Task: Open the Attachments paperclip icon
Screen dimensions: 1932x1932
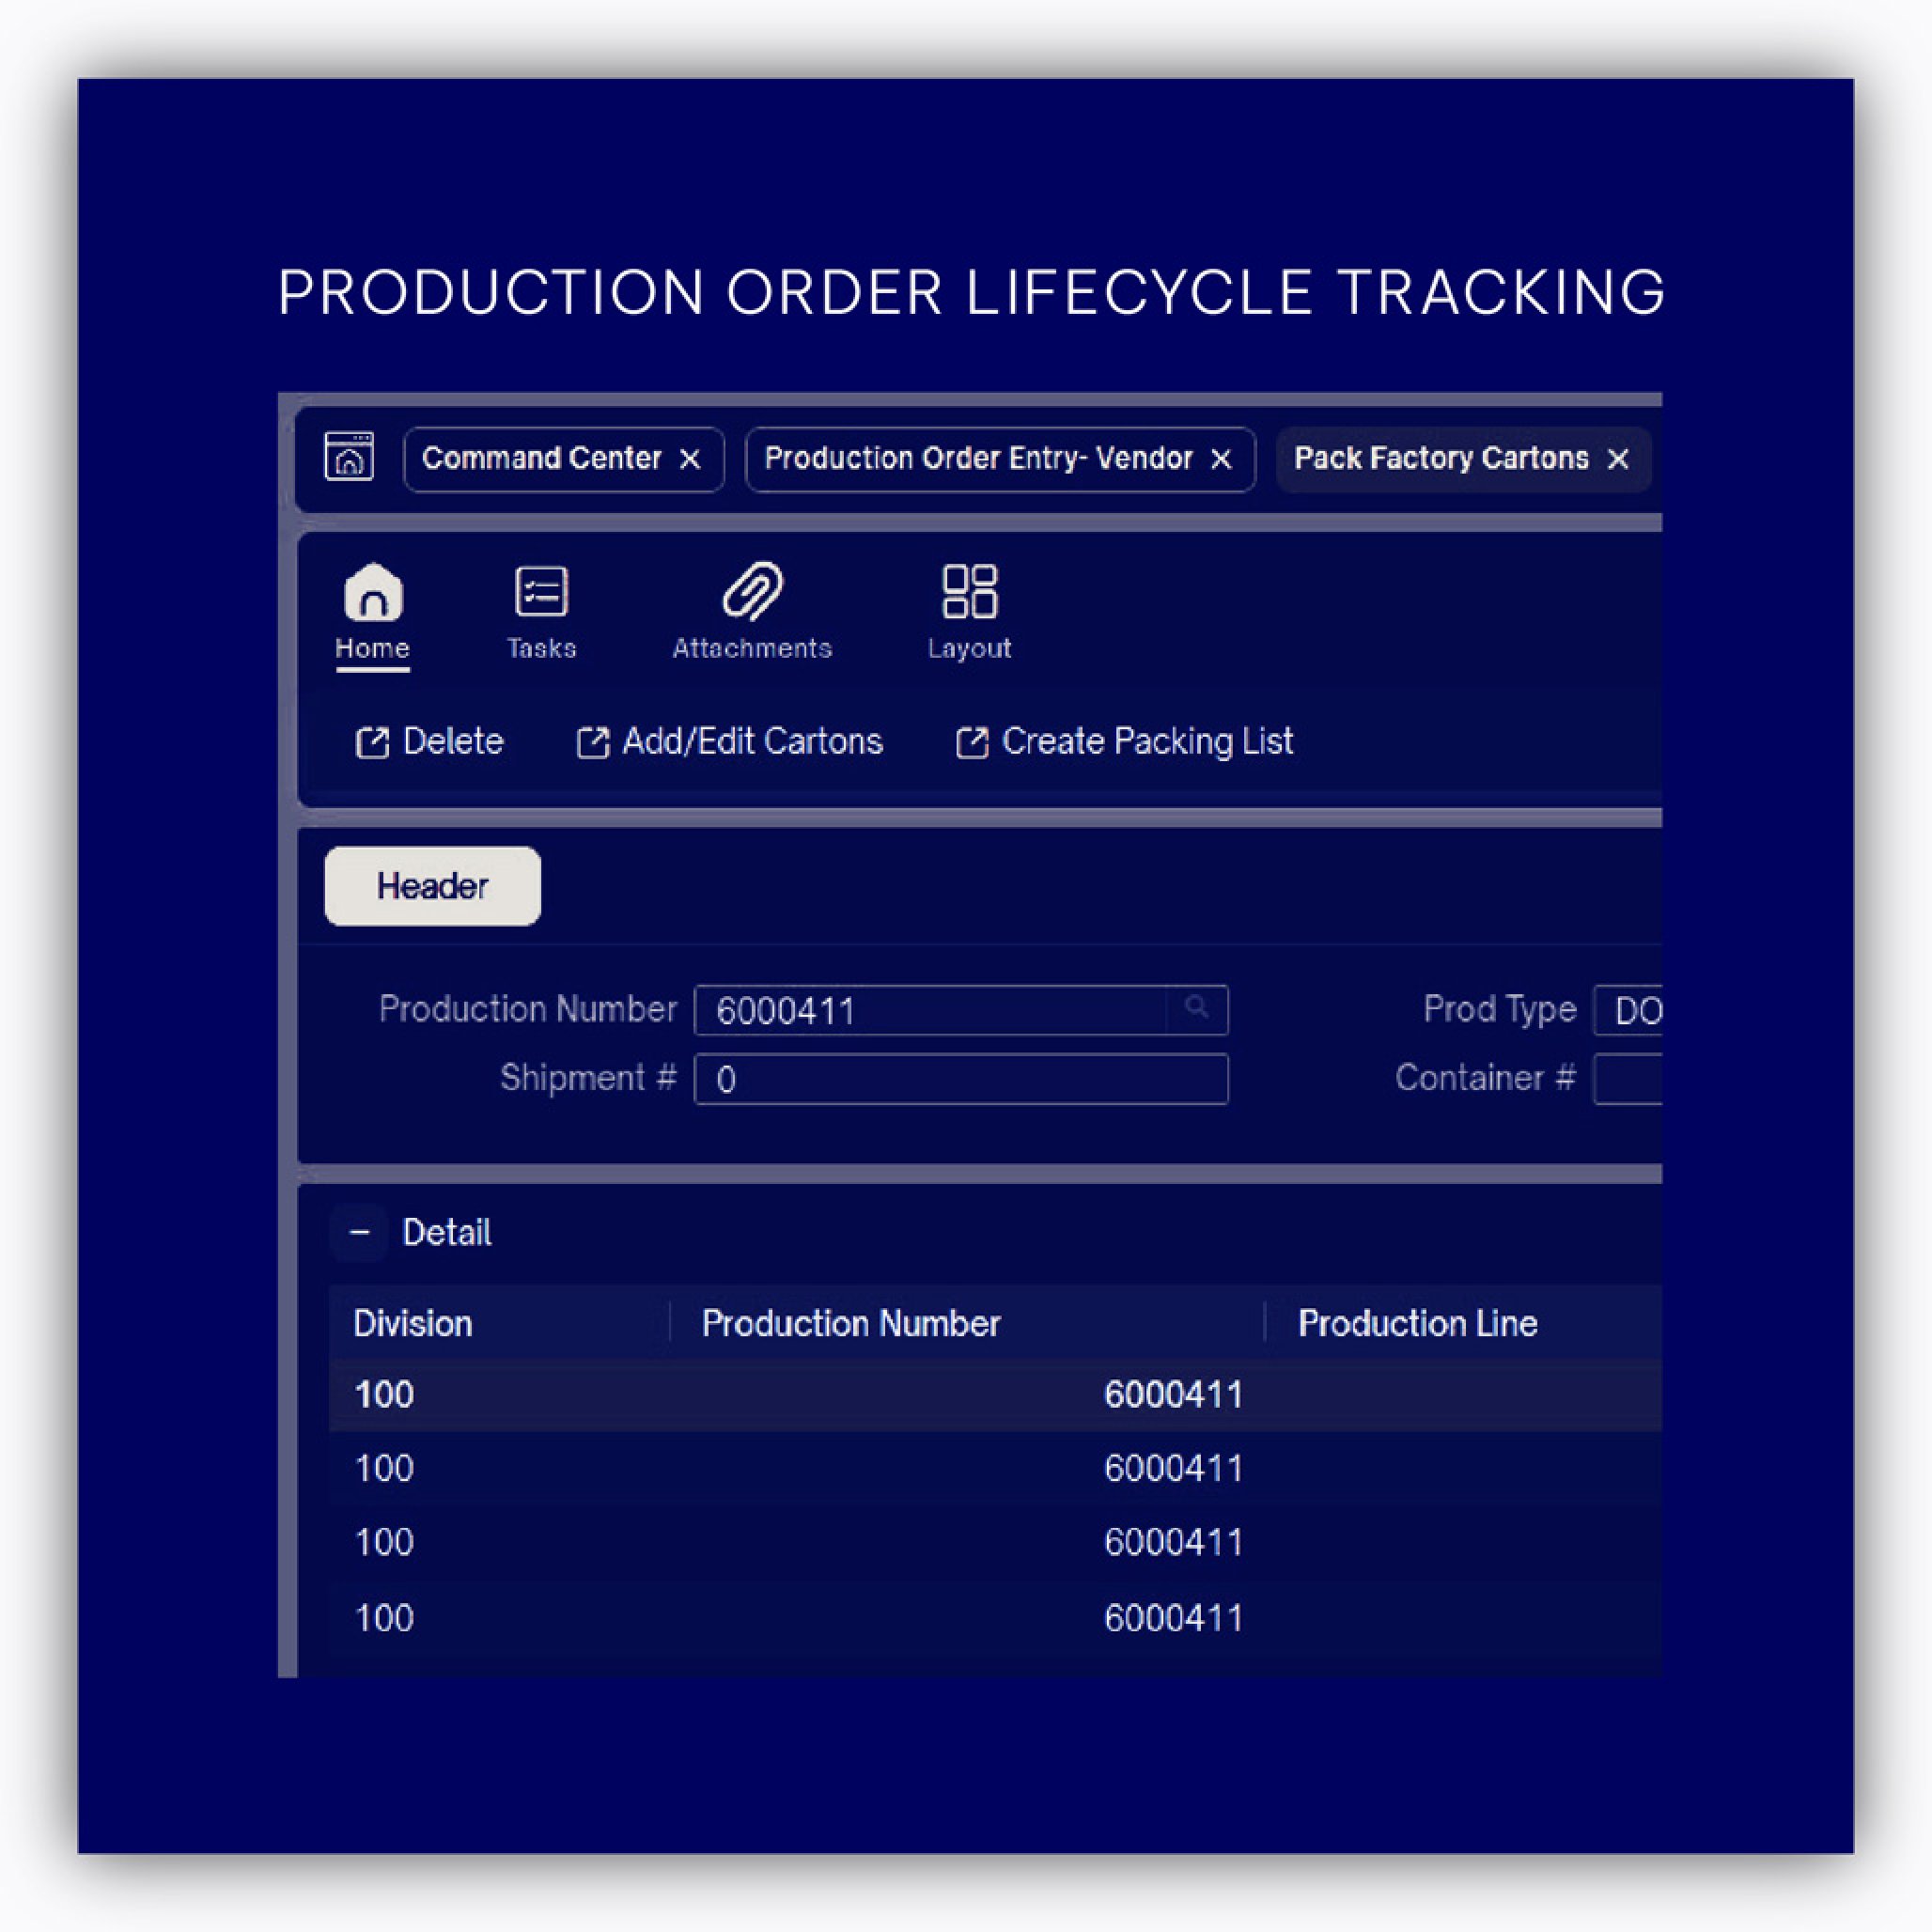Action: pyautogui.click(x=752, y=593)
